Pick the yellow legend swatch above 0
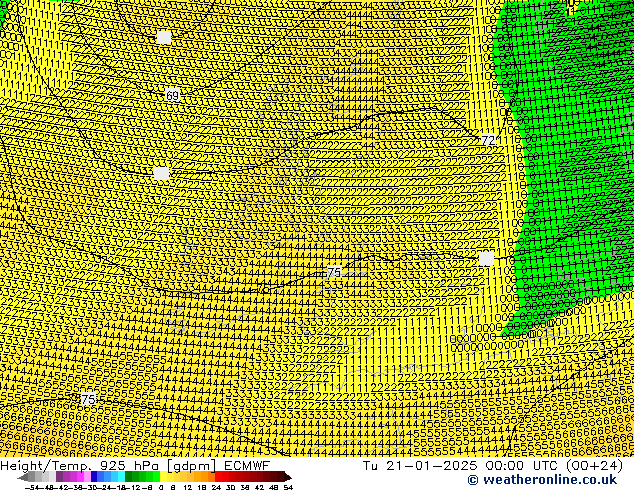The height and width of the screenshot is (490, 634). click(163, 476)
